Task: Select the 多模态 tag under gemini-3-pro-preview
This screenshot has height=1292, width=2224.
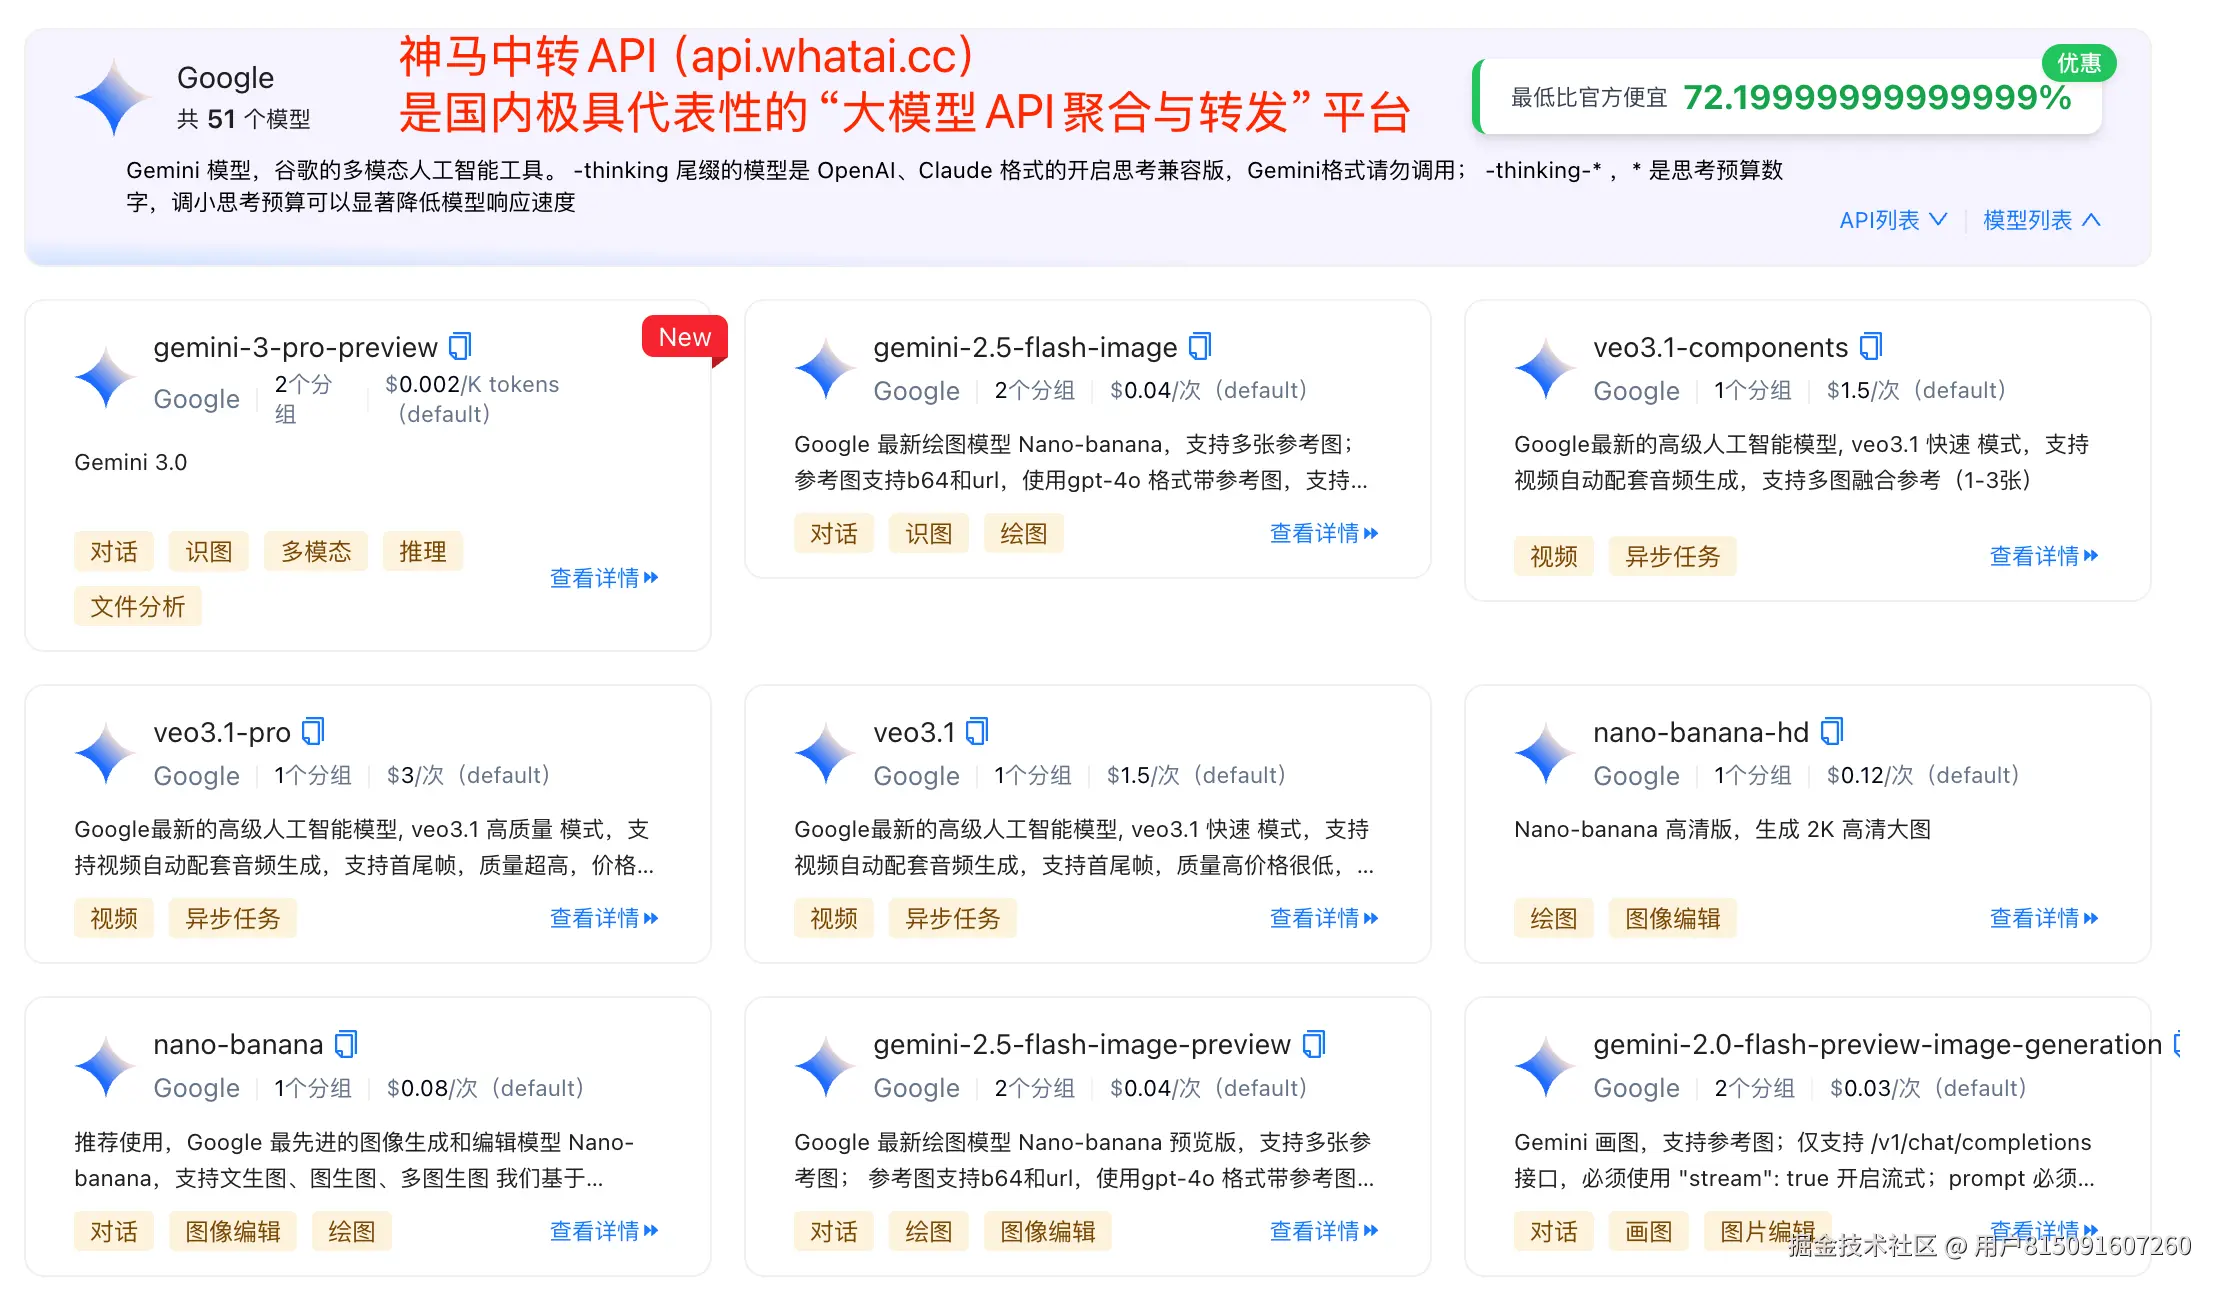Action: tap(315, 550)
